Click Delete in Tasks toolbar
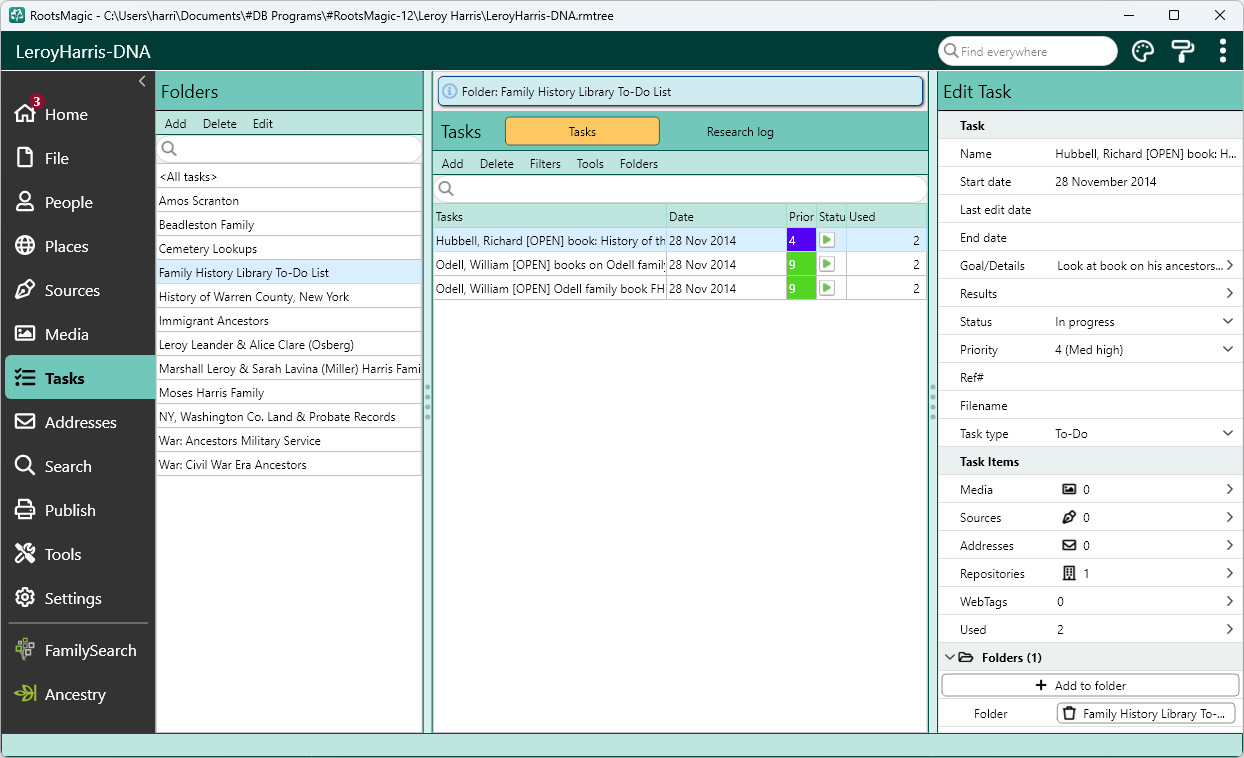1244x758 pixels. [x=497, y=164]
